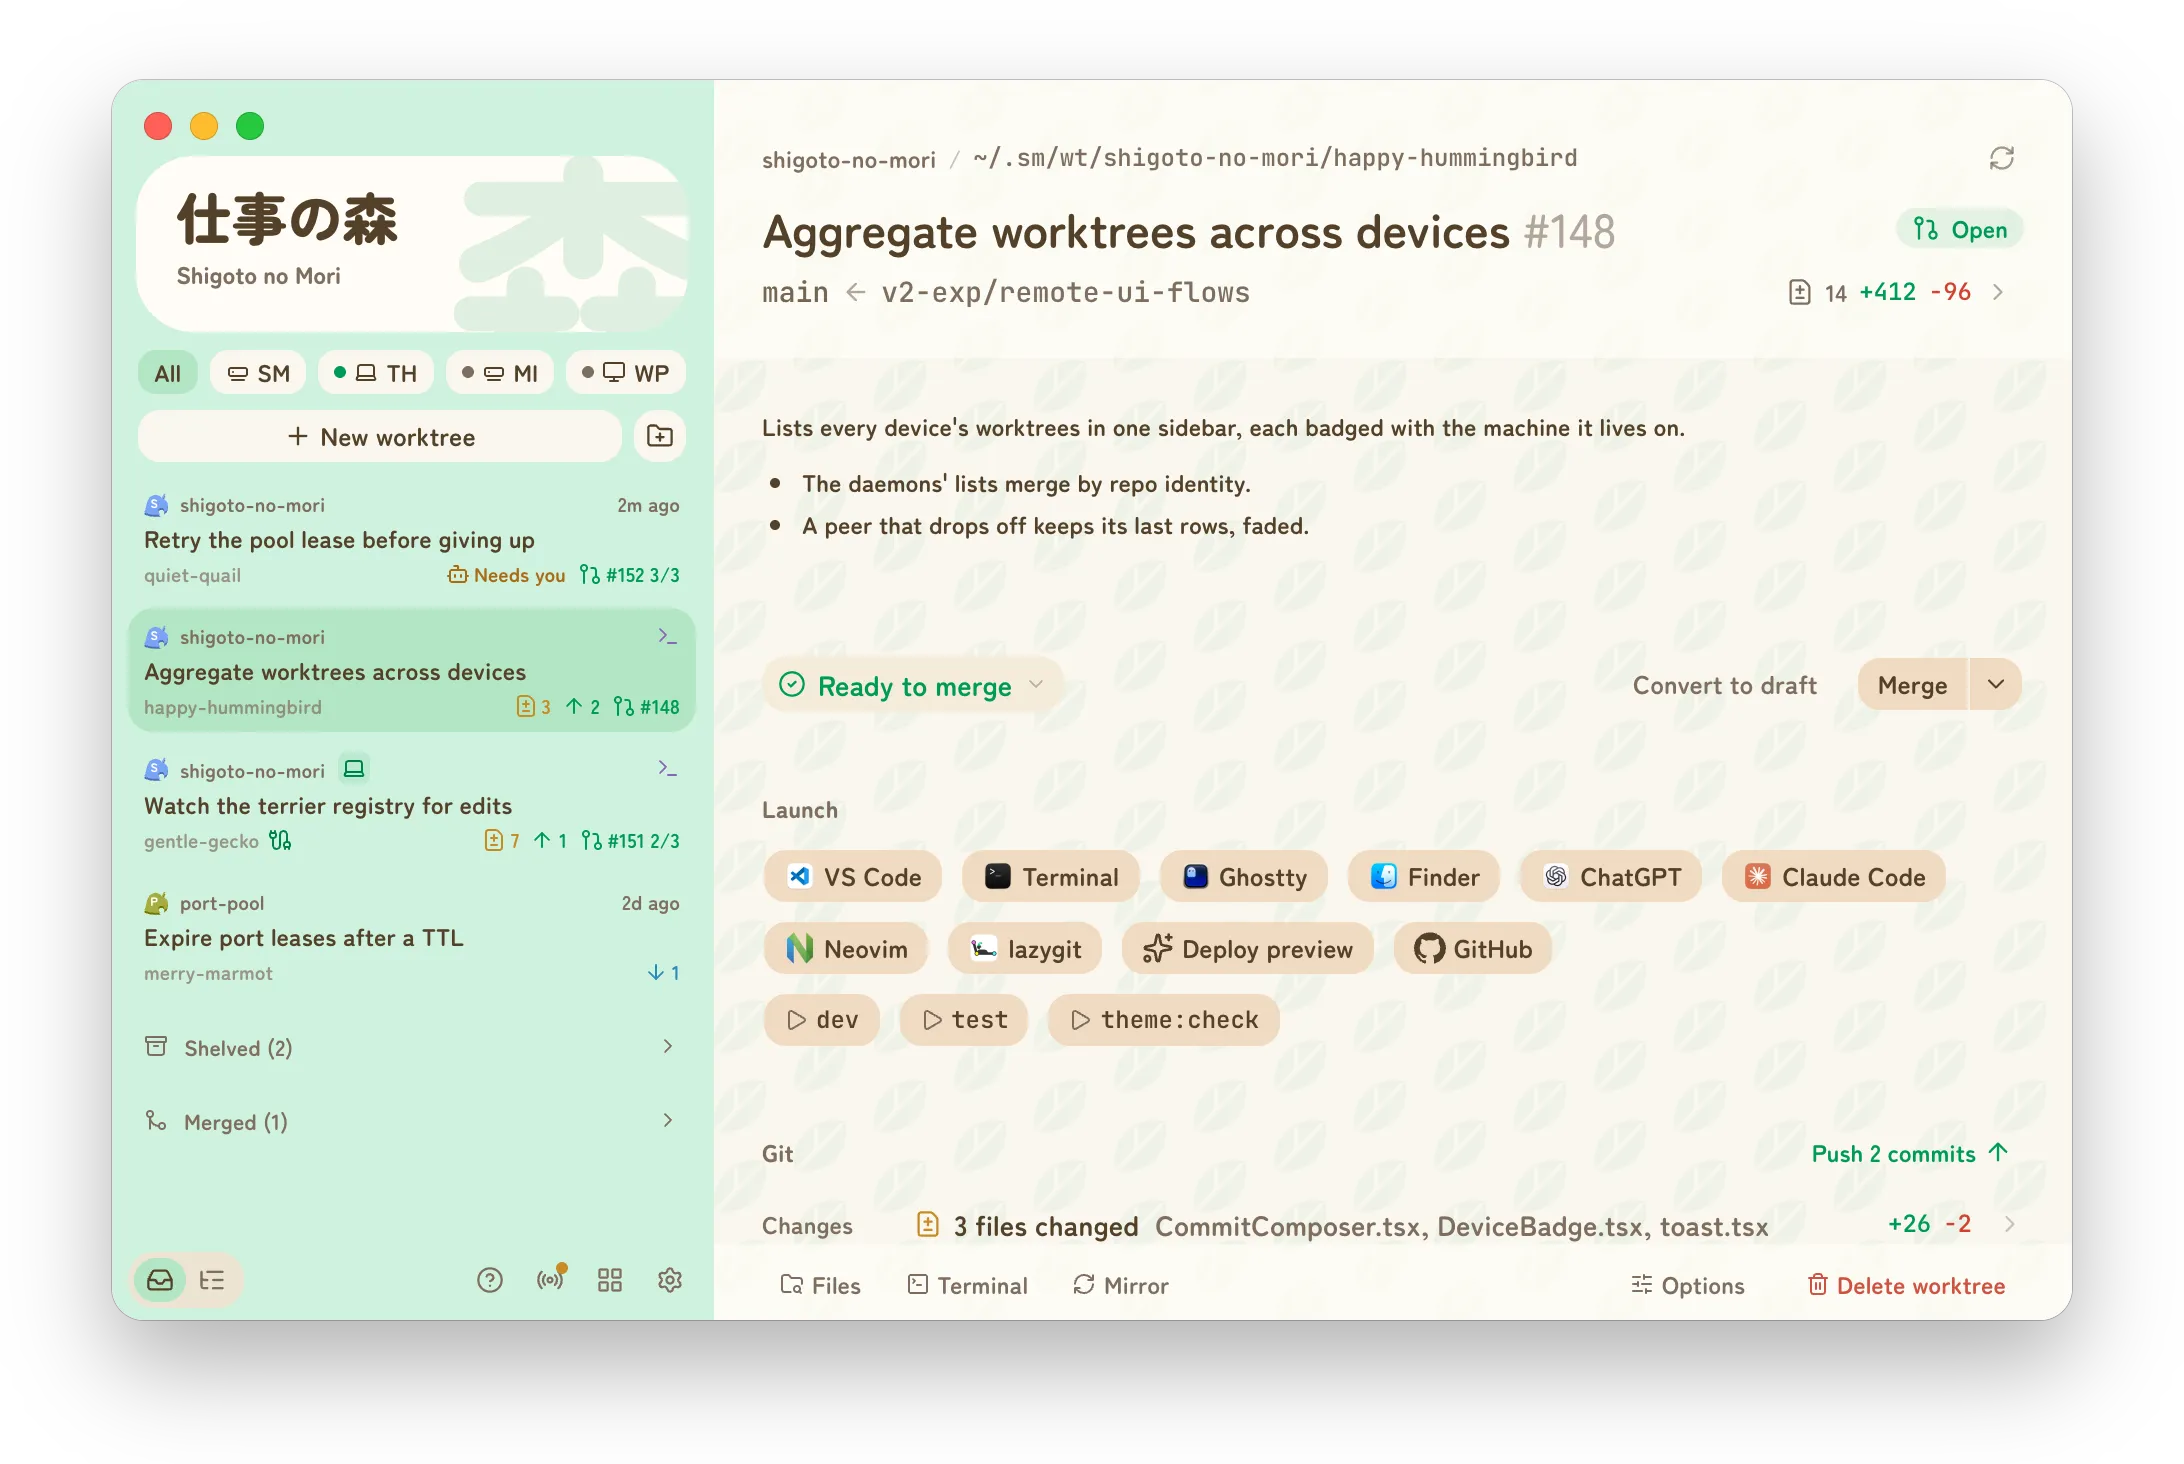2184x1464 pixels.
Task: Open terminal icon on happy-hummingbird row
Action: pyautogui.click(x=667, y=636)
